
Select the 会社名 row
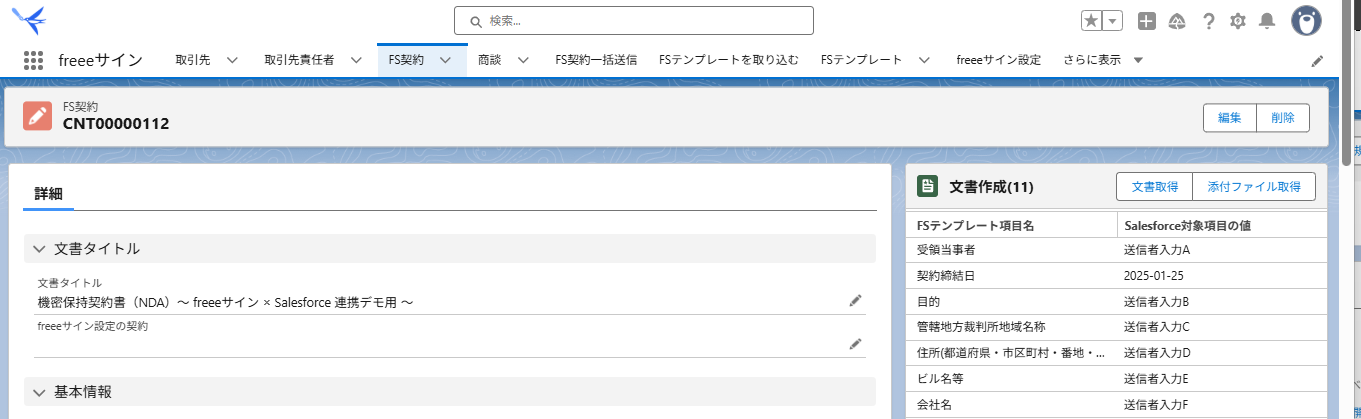(1117, 405)
